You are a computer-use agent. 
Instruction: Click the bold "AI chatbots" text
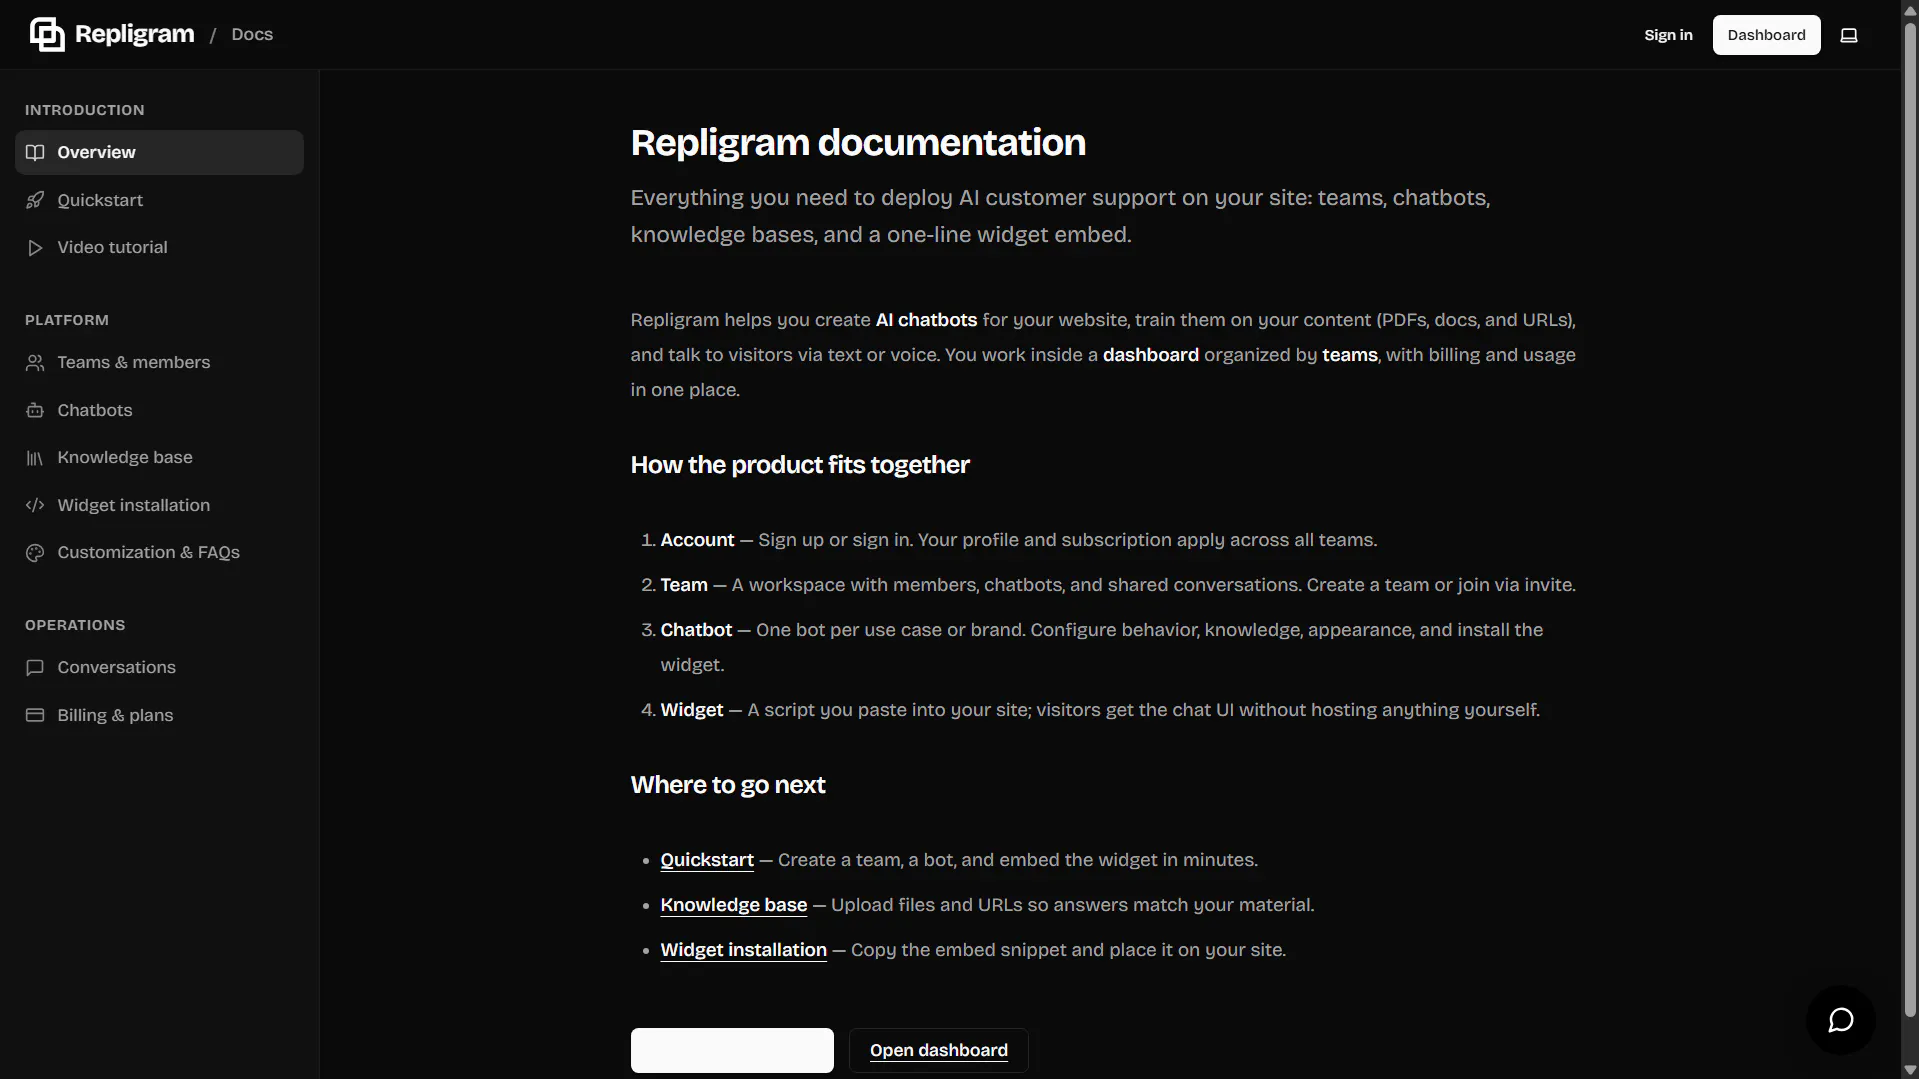click(926, 320)
